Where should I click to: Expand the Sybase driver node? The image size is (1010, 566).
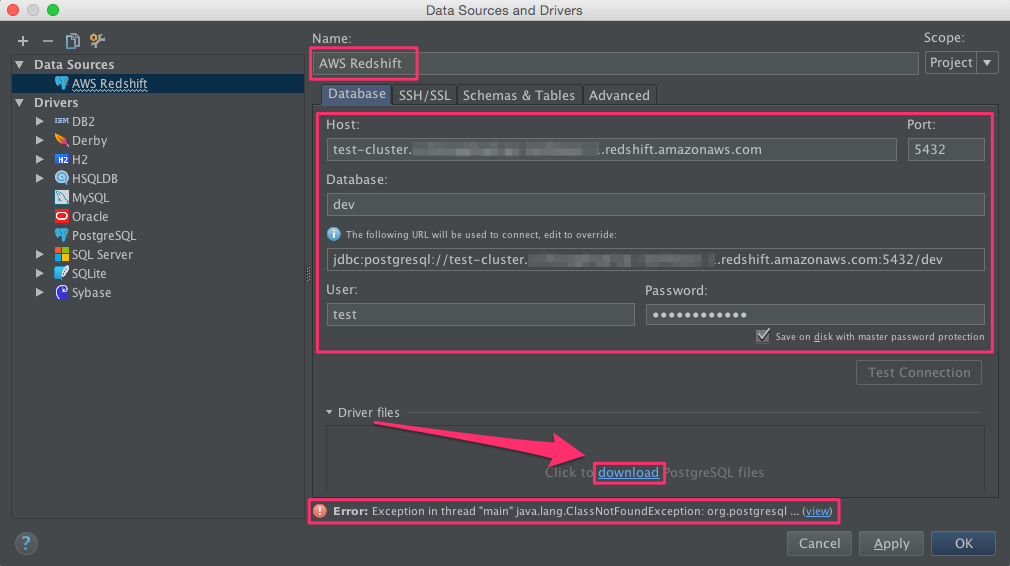(39, 292)
